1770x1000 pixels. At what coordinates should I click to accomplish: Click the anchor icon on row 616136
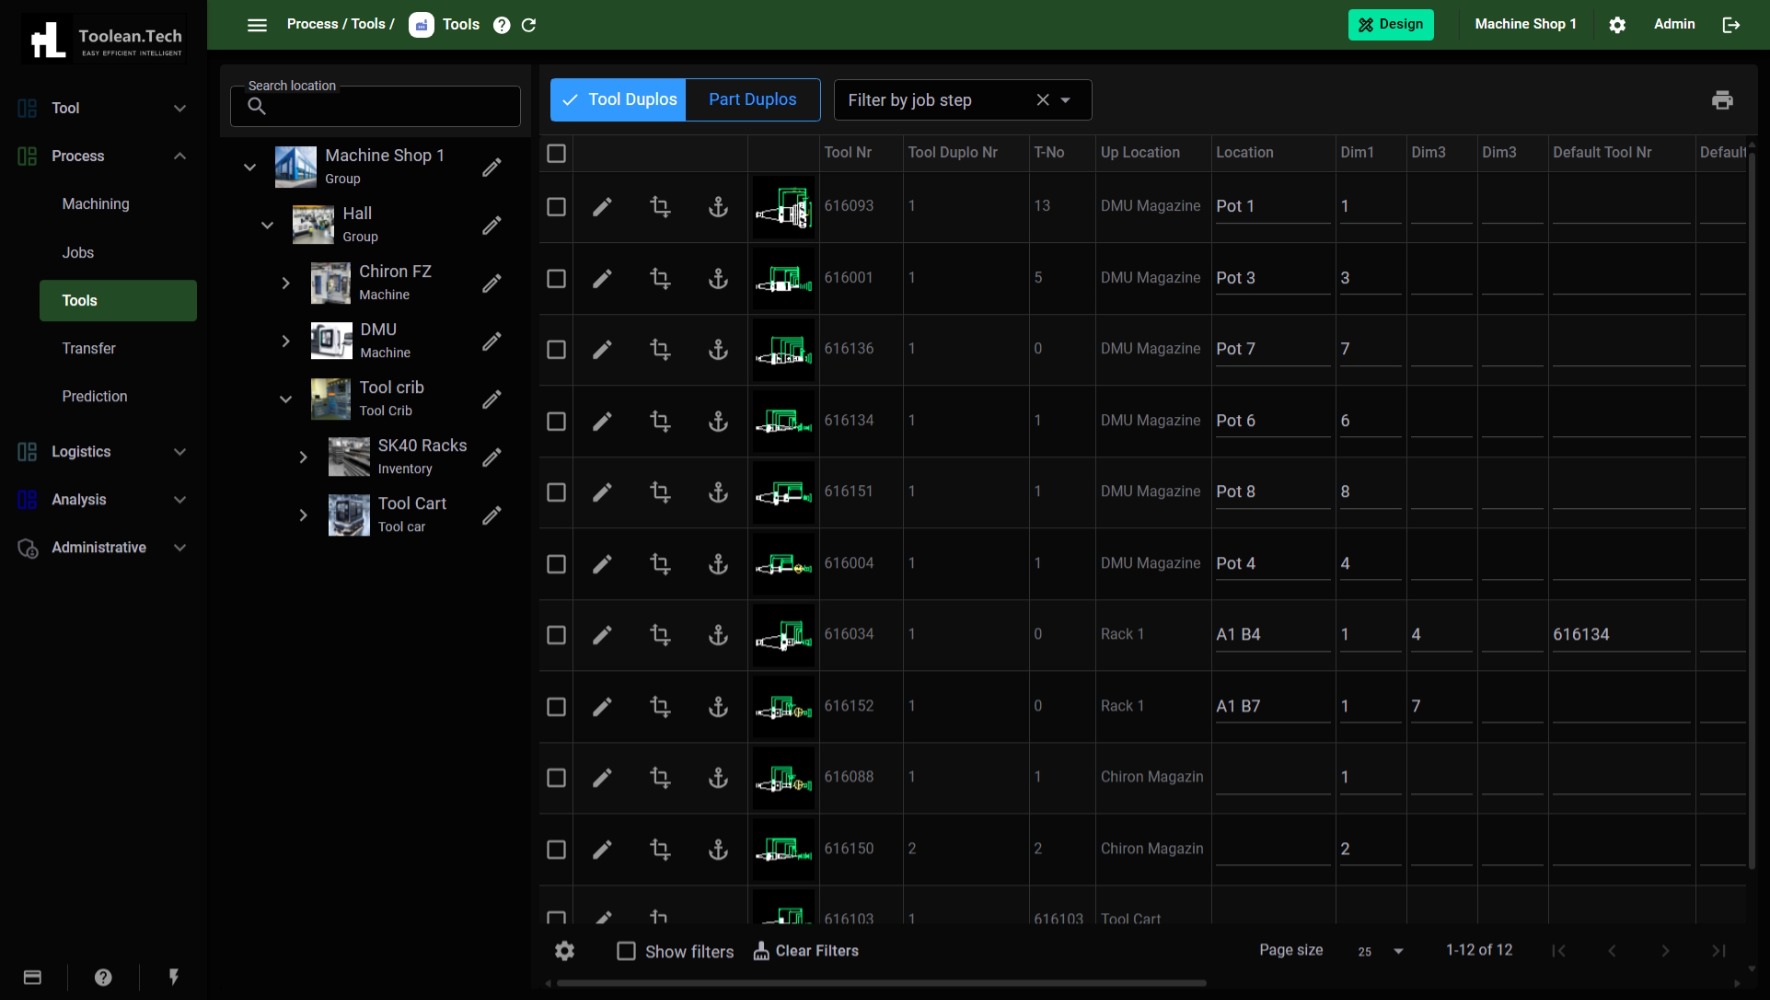[x=719, y=349]
